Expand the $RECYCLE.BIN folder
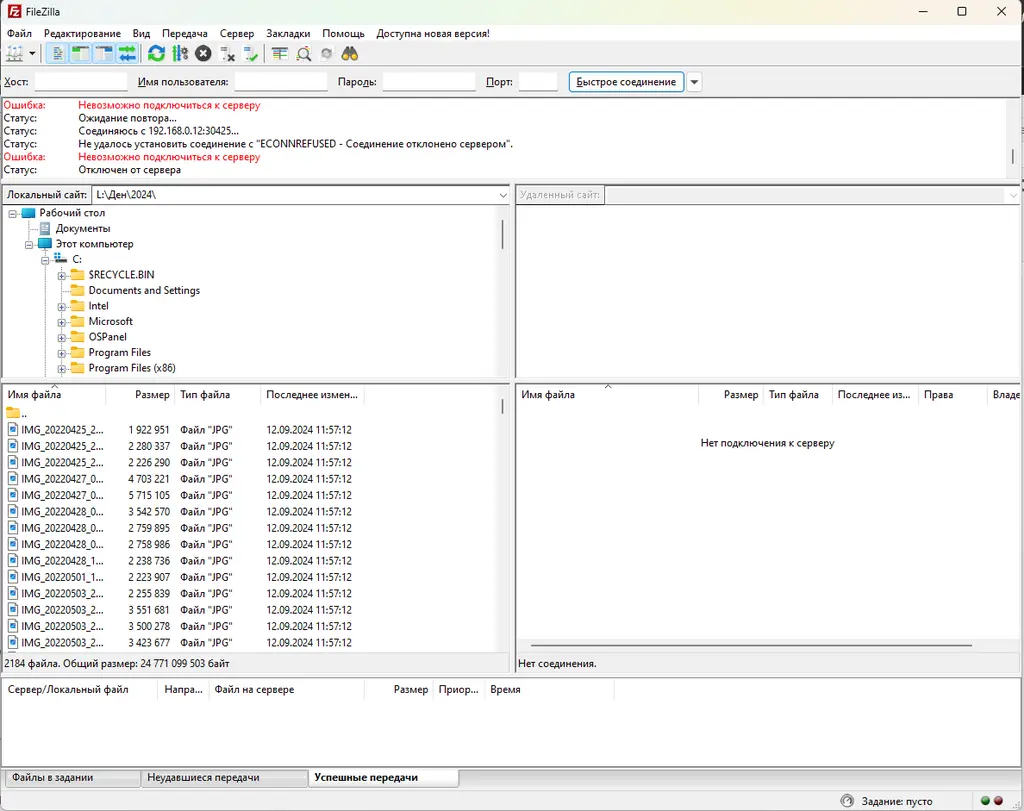Image resolution: width=1024 pixels, height=811 pixels. tap(61, 276)
